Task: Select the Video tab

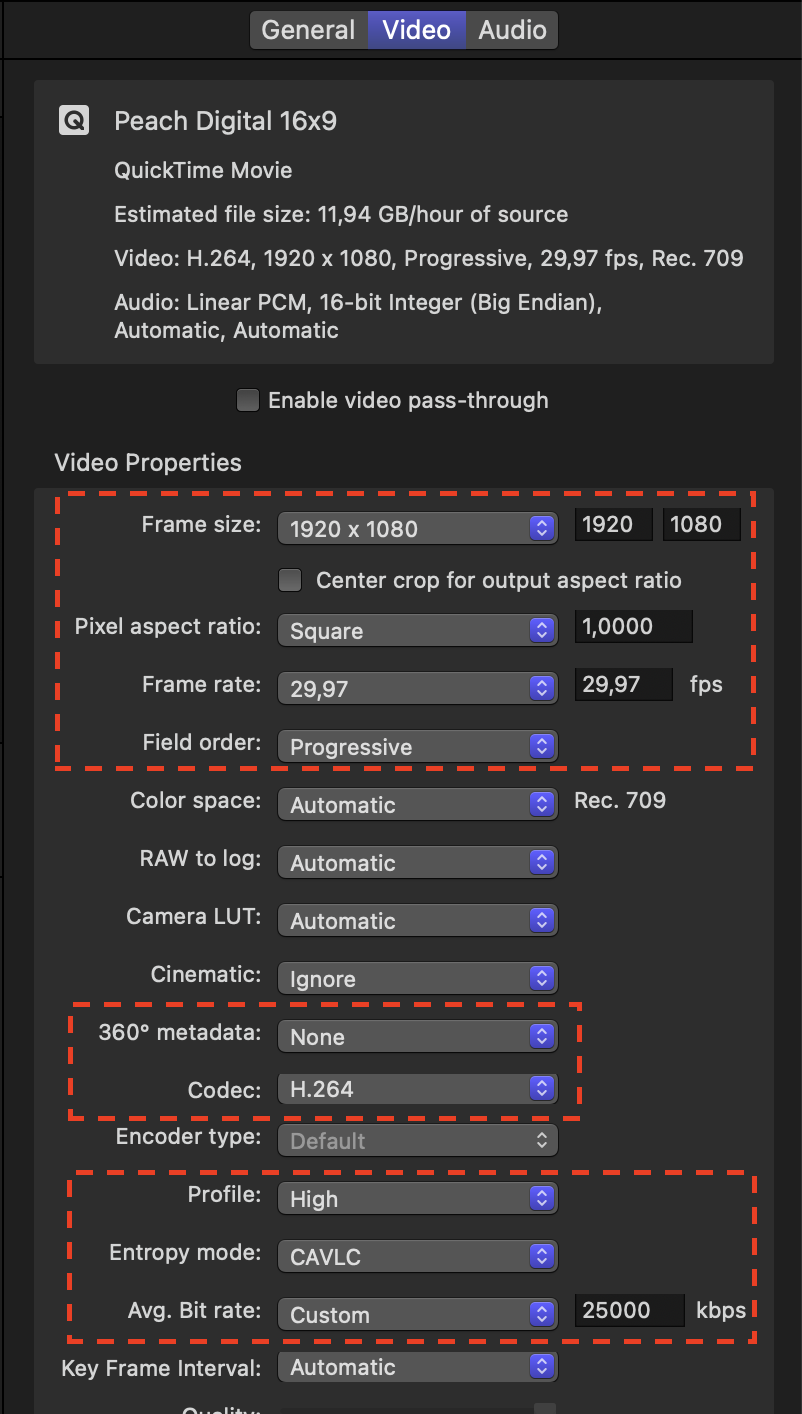Action: pyautogui.click(x=416, y=30)
